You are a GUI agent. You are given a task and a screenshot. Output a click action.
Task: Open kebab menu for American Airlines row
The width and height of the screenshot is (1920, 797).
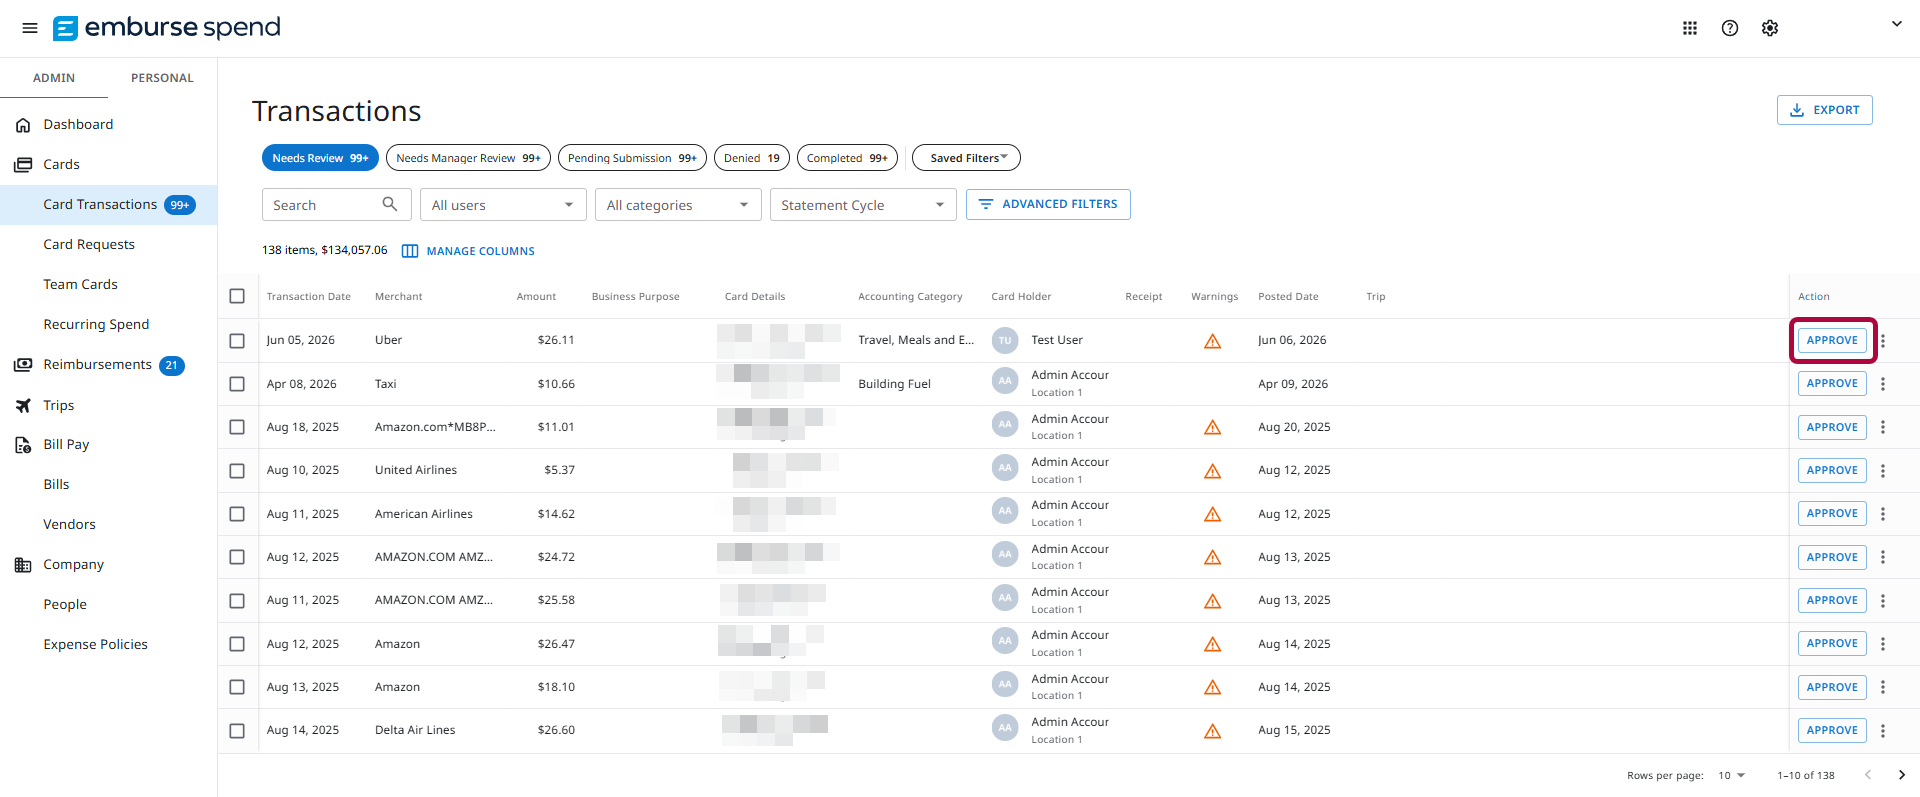point(1883,514)
